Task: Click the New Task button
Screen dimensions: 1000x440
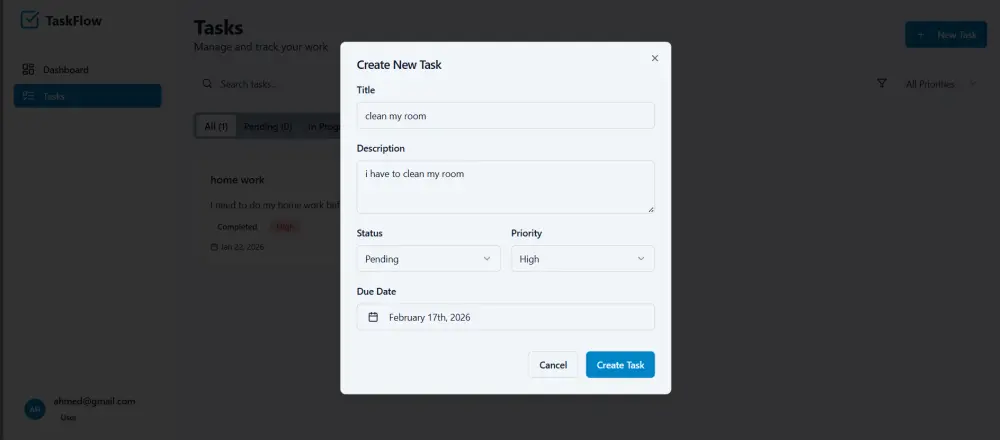Action: click(946, 34)
